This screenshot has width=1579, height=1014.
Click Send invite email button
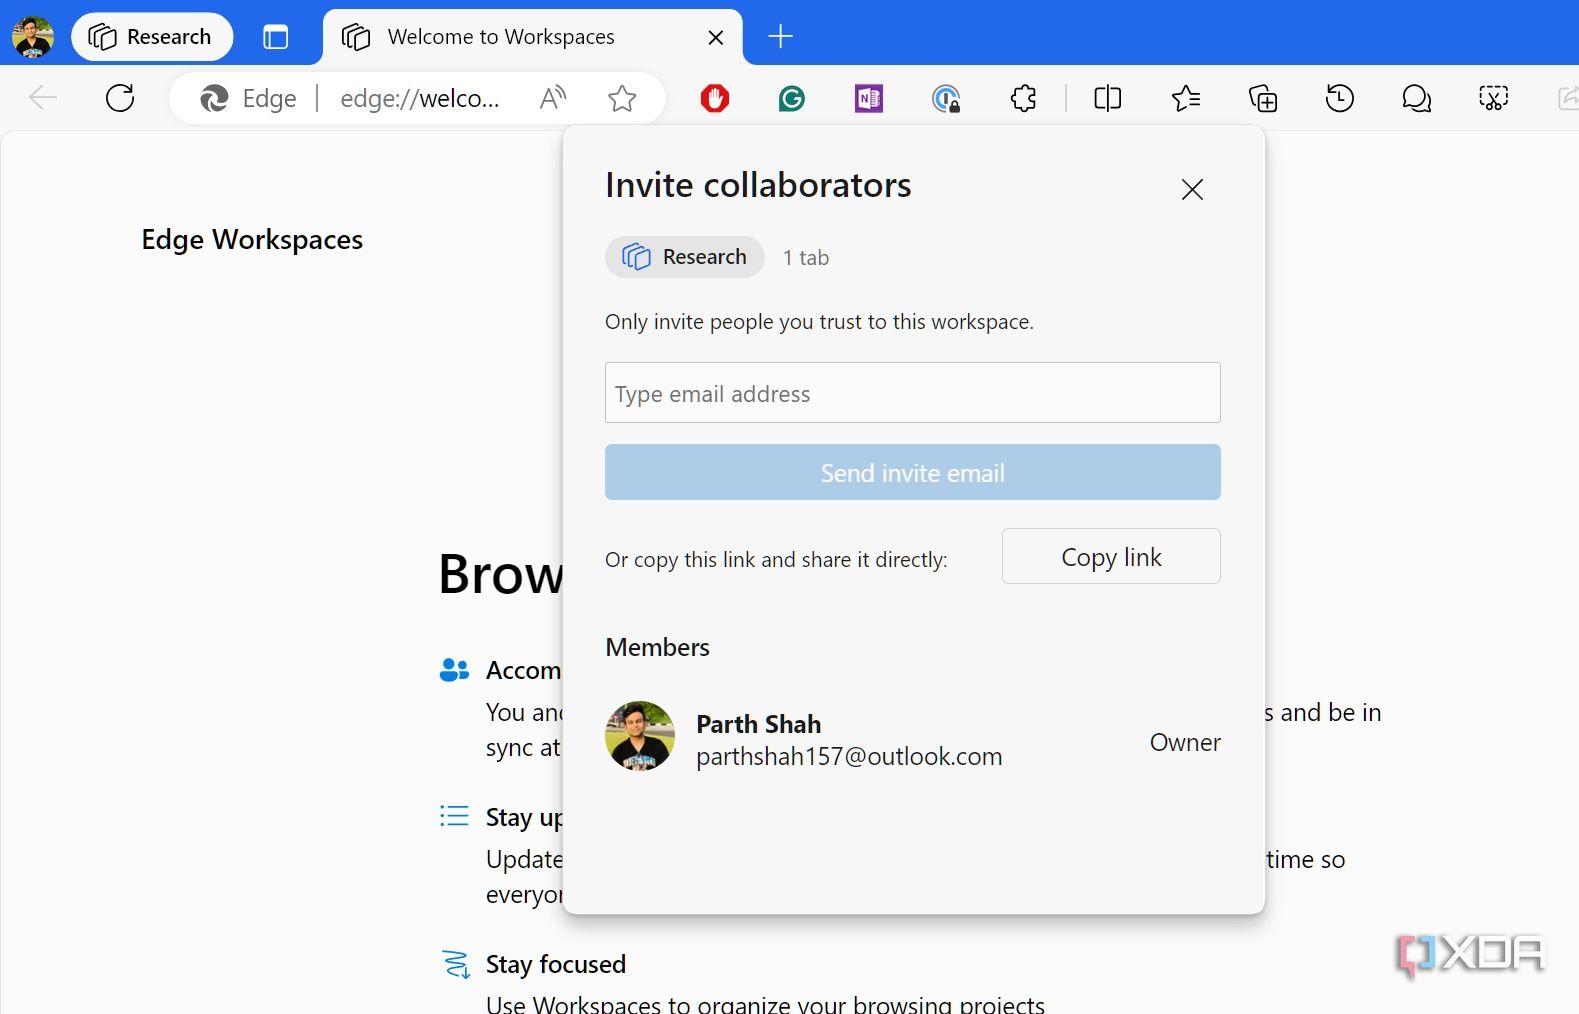pos(912,472)
